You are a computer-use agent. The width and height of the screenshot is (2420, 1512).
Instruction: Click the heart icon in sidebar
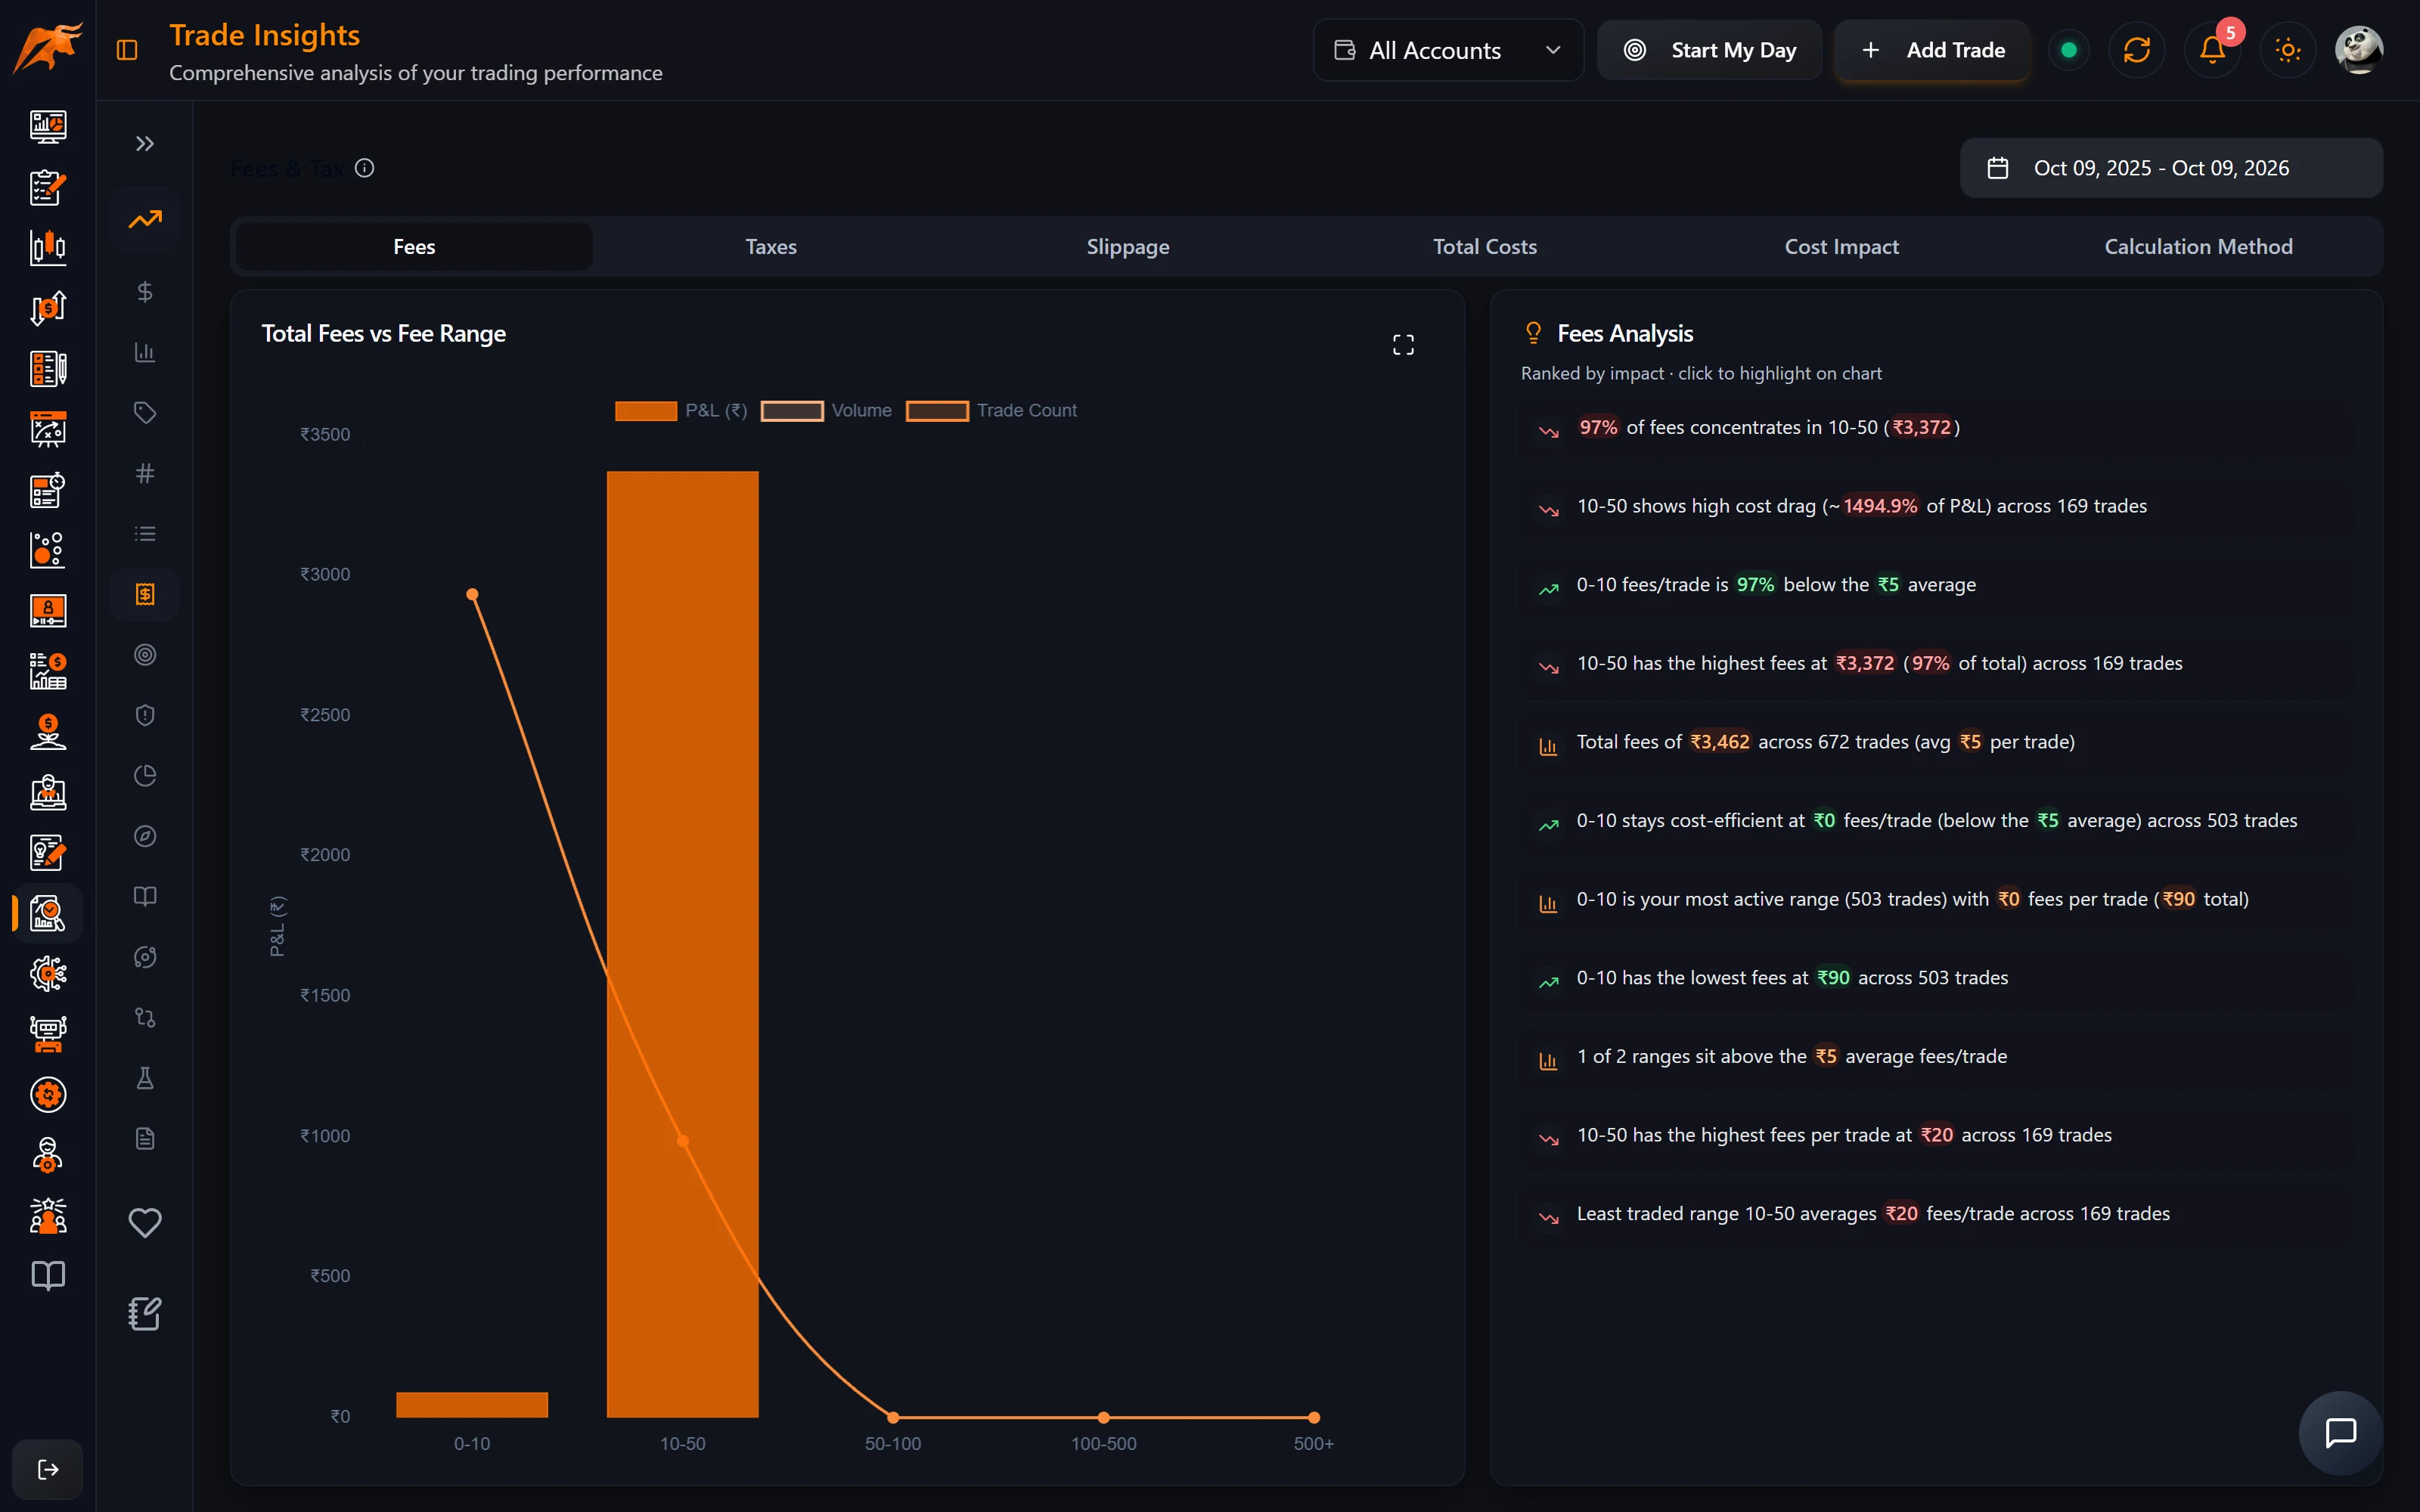coord(145,1222)
